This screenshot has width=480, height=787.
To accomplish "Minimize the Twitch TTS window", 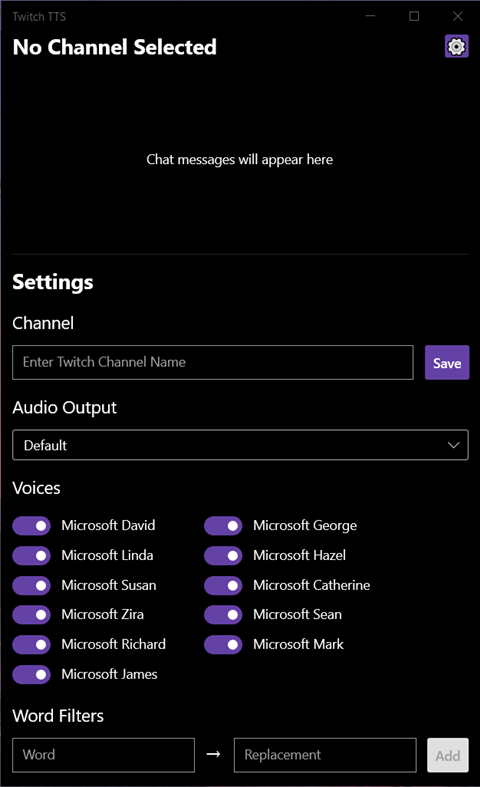I will (371, 16).
